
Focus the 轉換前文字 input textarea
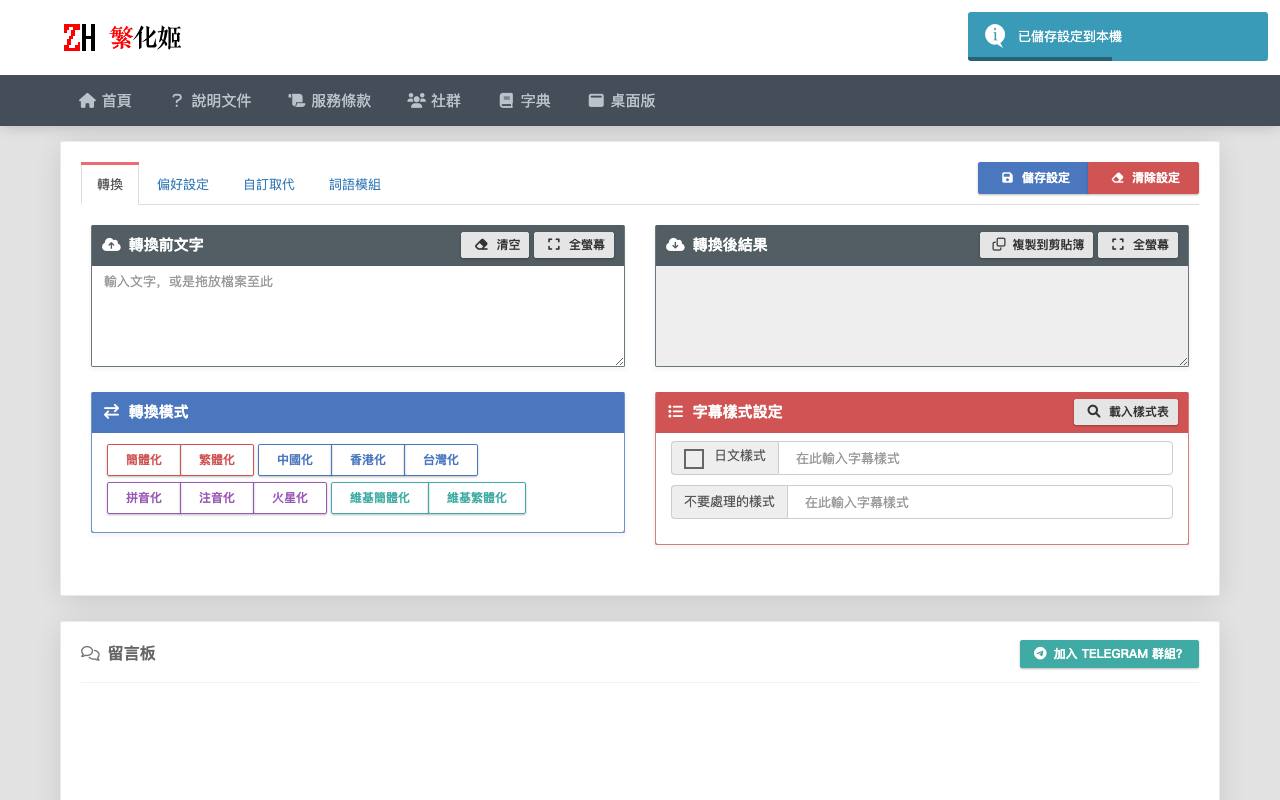(358, 316)
